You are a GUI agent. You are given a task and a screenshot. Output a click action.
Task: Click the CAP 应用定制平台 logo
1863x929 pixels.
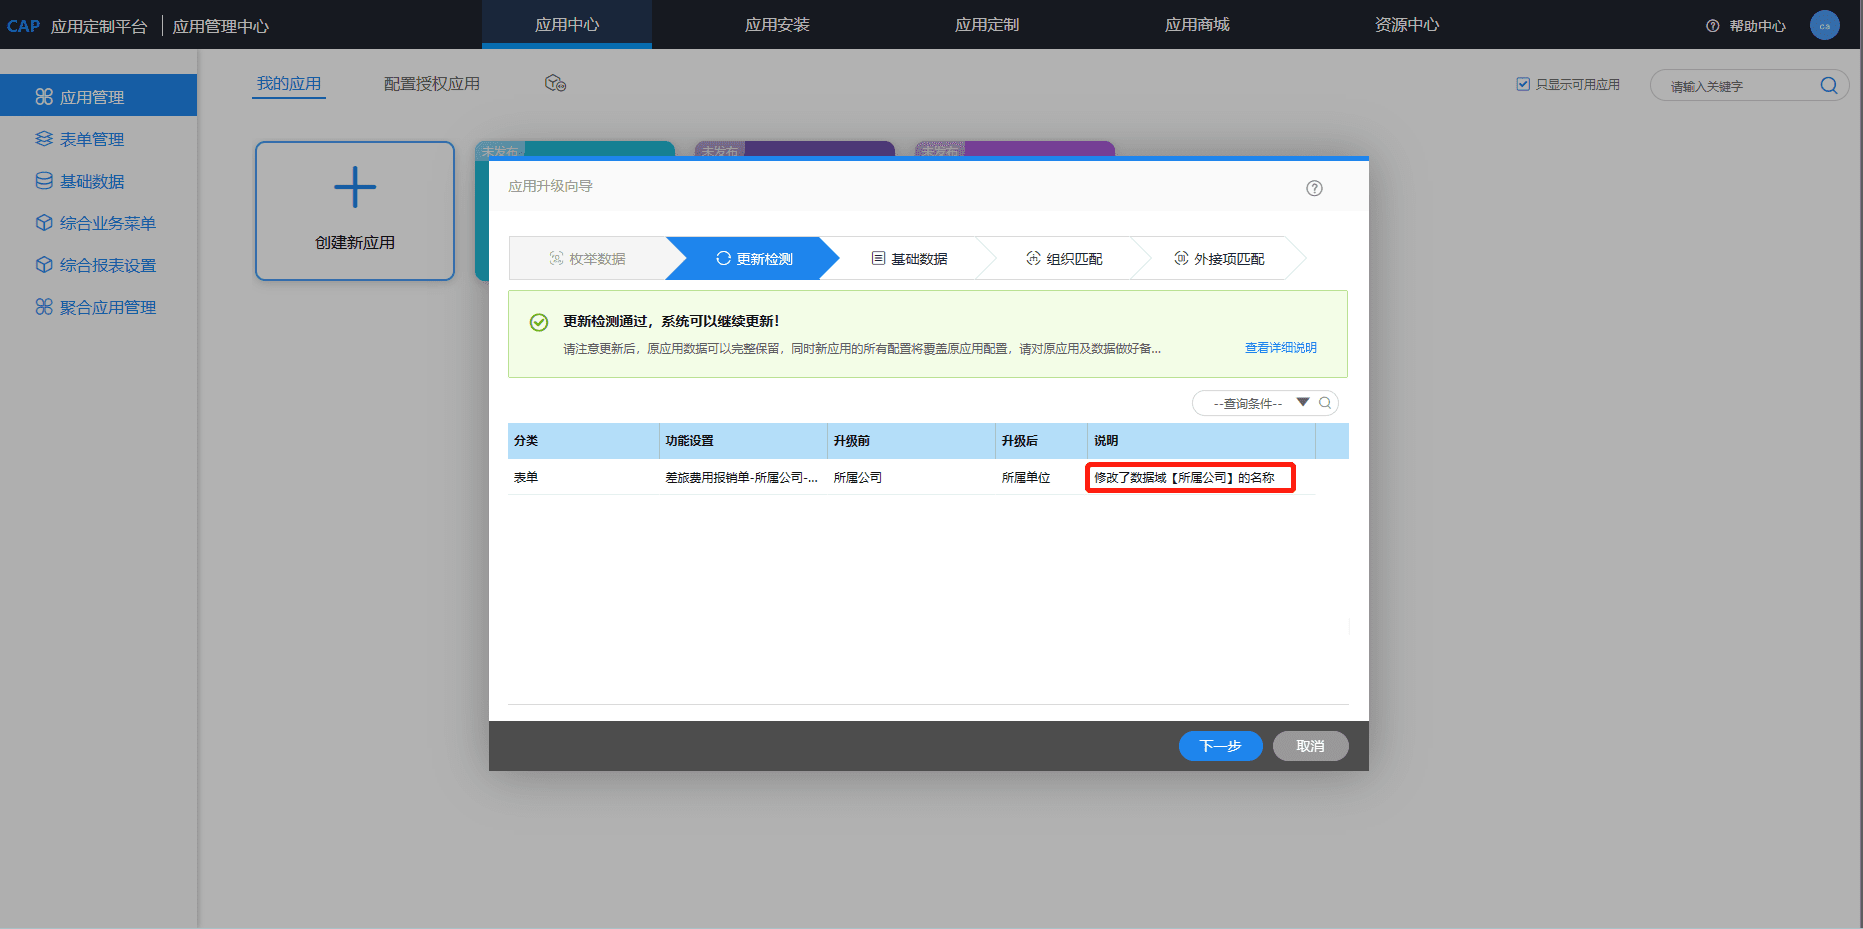pyautogui.click(x=77, y=26)
